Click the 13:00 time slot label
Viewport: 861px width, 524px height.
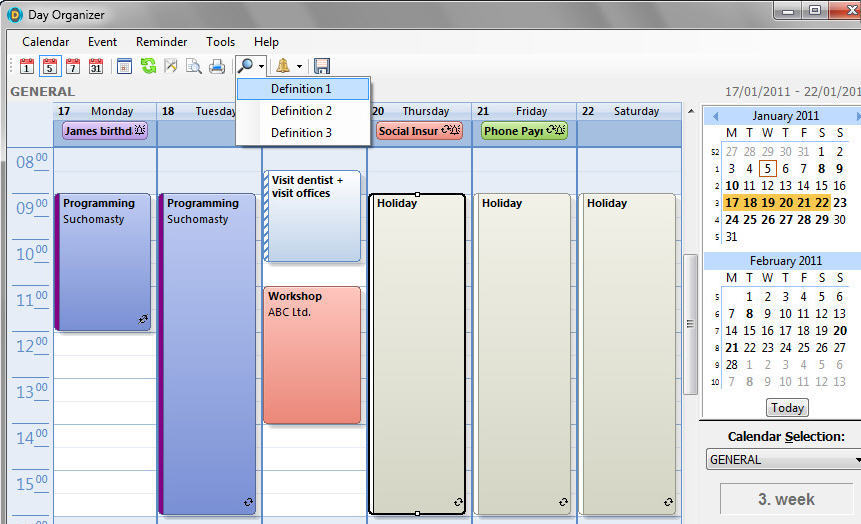pyautogui.click(x=31, y=392)
